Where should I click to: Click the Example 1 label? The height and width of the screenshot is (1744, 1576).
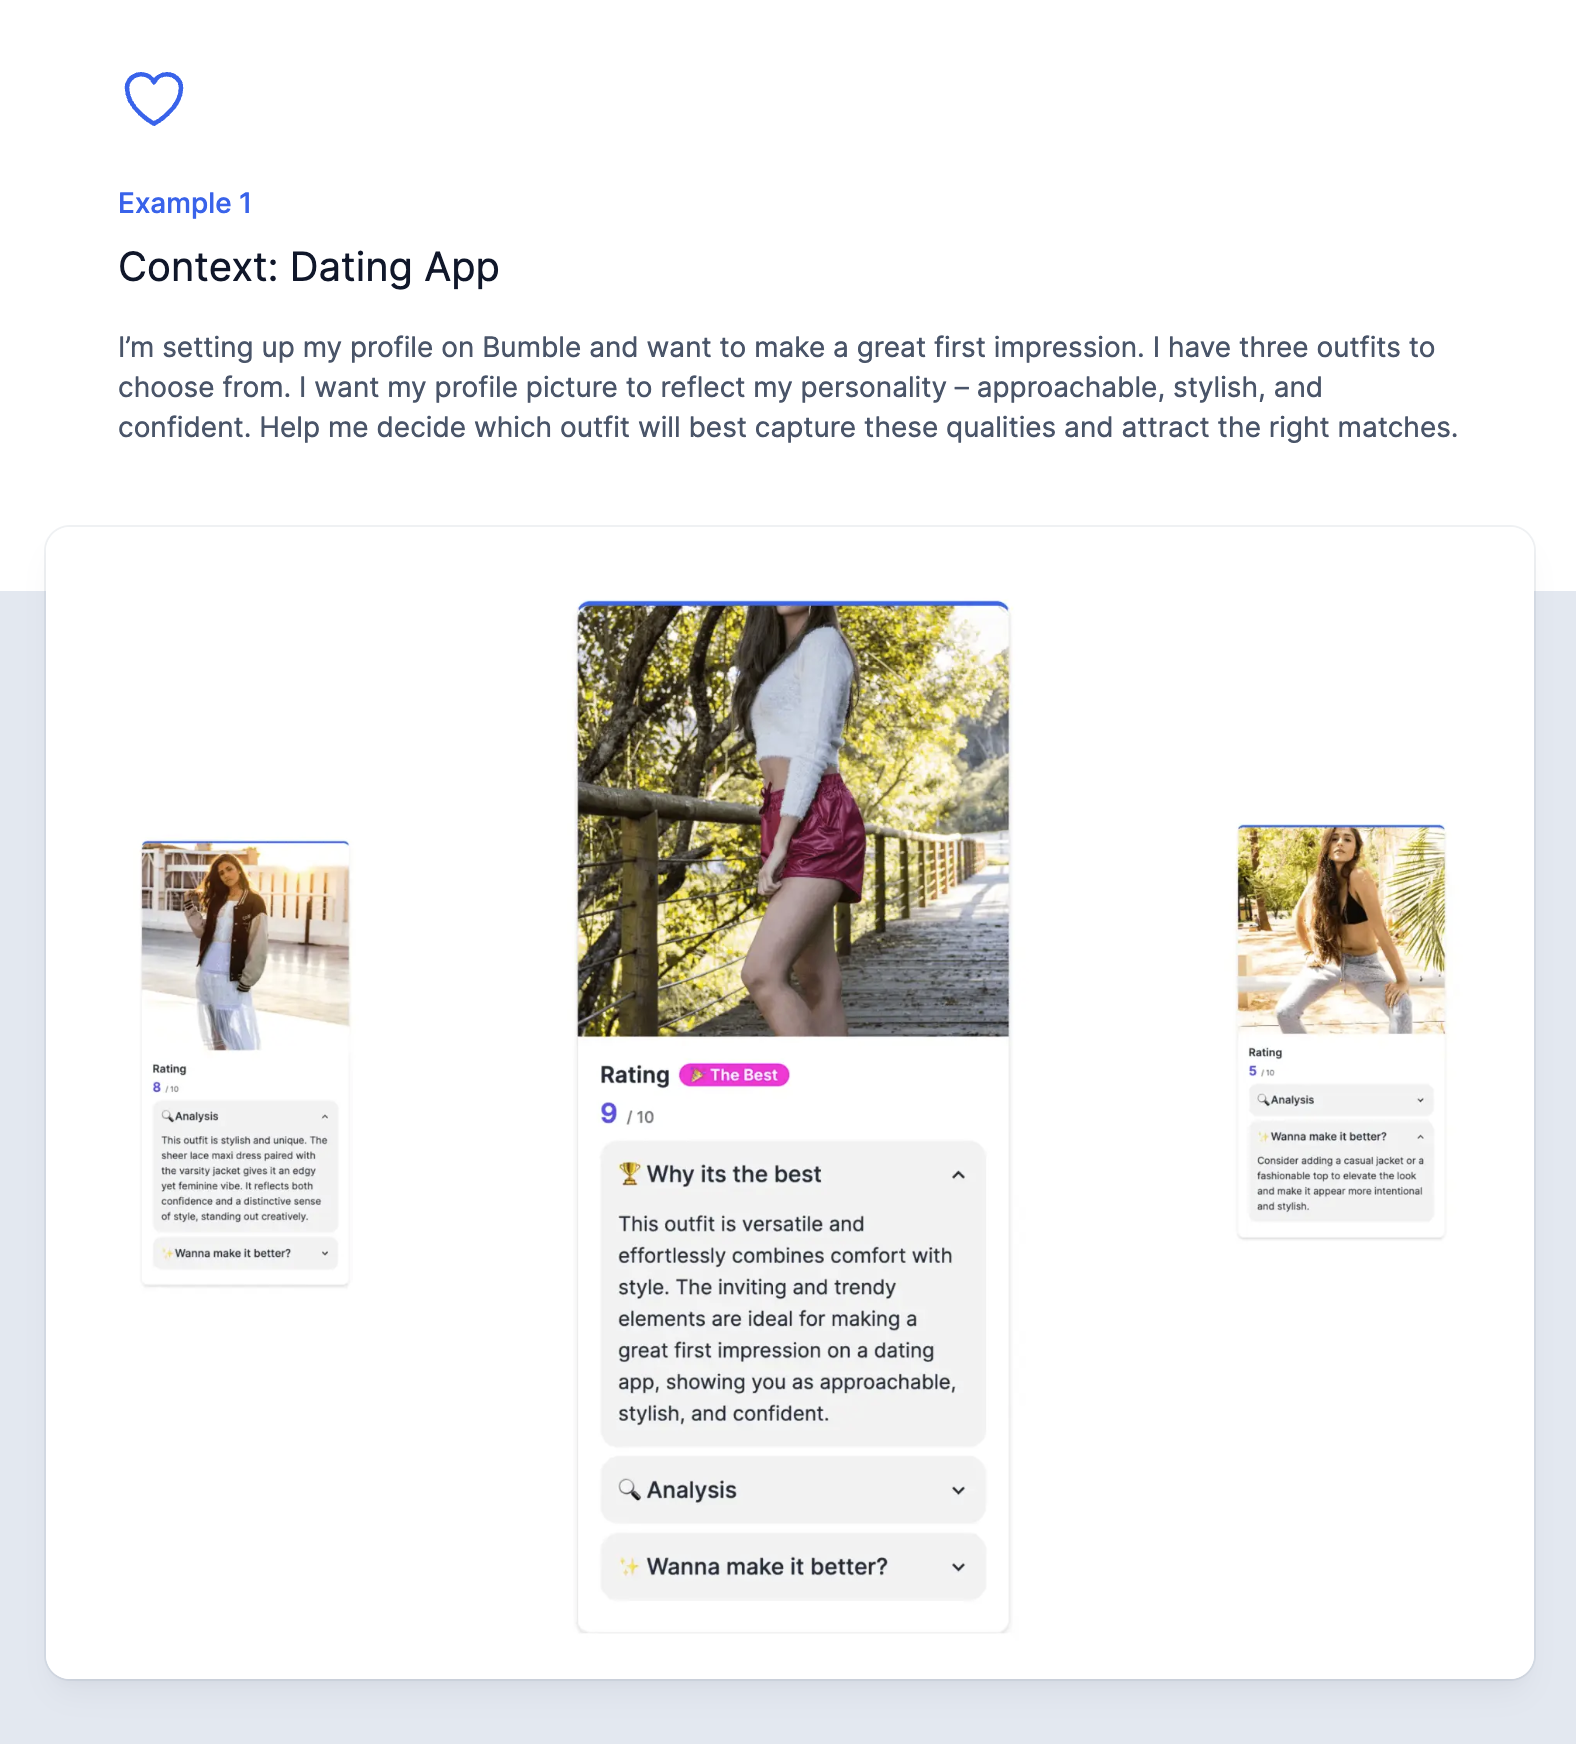click(x=185, y=203)
